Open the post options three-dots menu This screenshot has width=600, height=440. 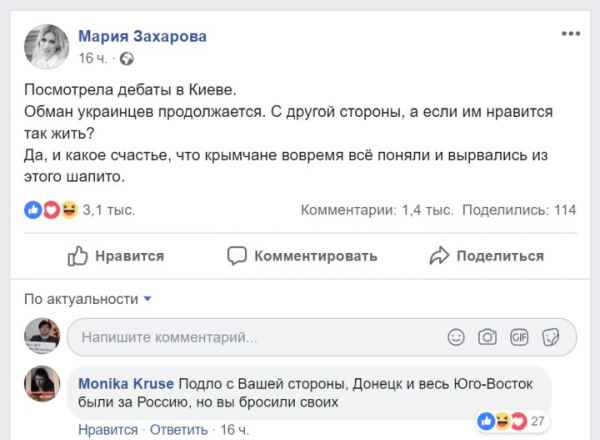tap(570, 35)
